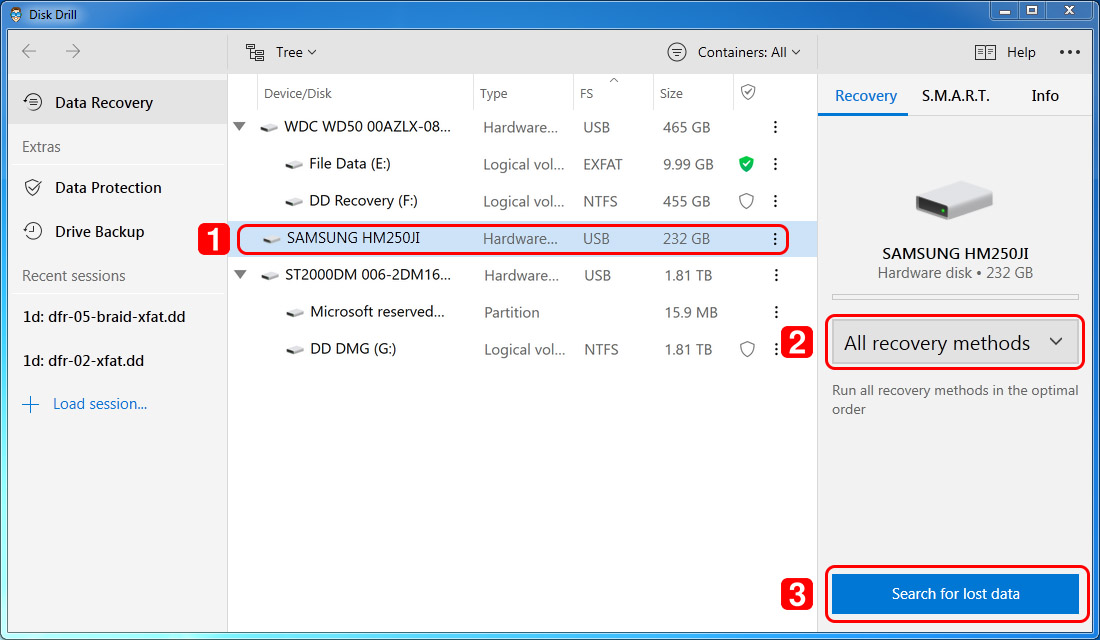This screenshot has width=1100, height=640.
Task: Open options menu for WDC WD50 disk
Action: click(775, 127)
